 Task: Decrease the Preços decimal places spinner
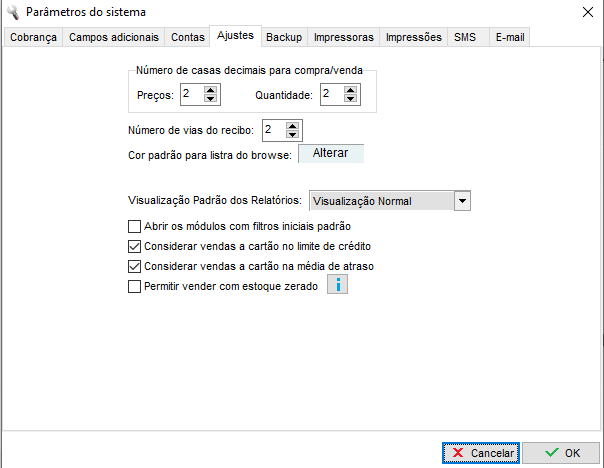point(210,100)
